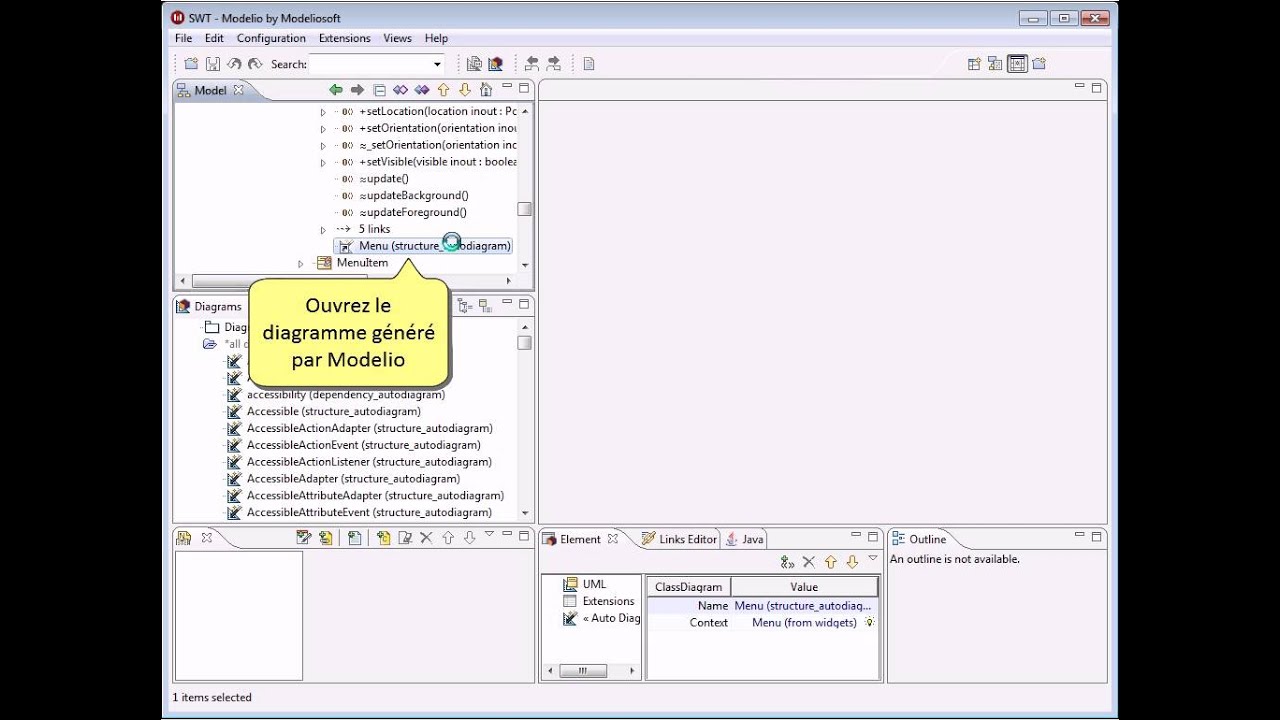Image resolution: width=1280 pixels, height=720 pixels.
Task: Select AccessibleActionEvent (structure_autodiagram) diagram
Action: click(x=364, y=445)
